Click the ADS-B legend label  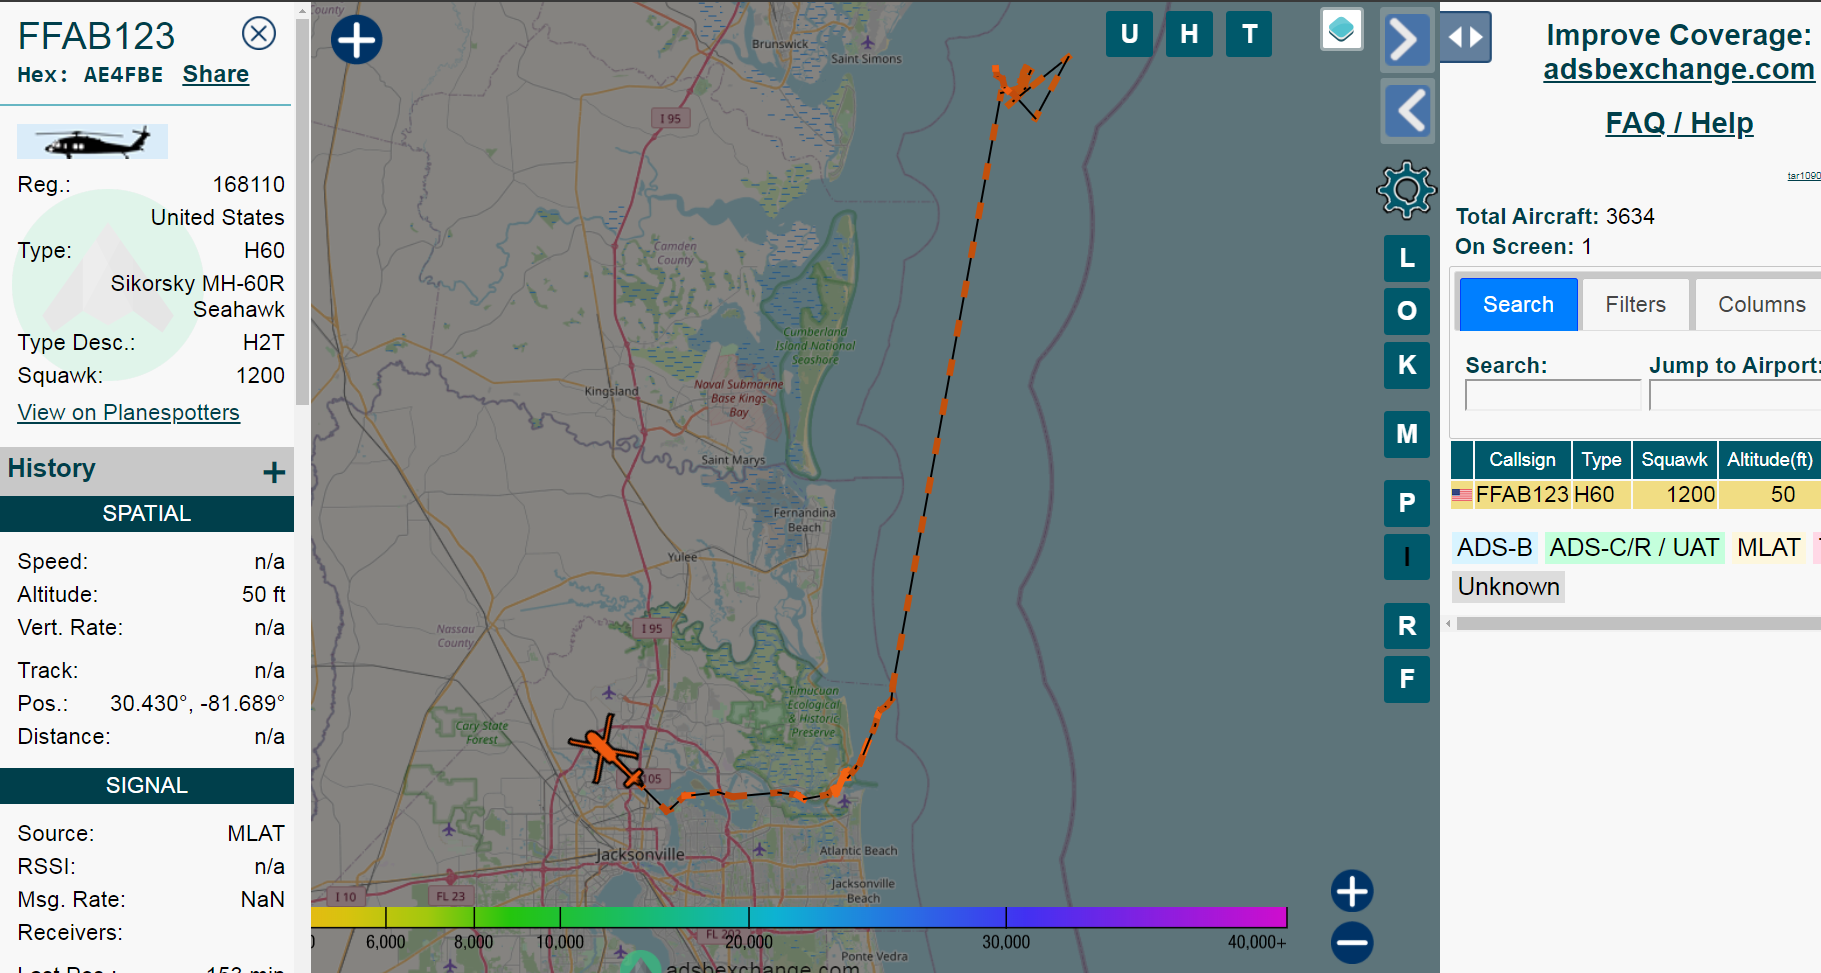(x=1494, y=548)
